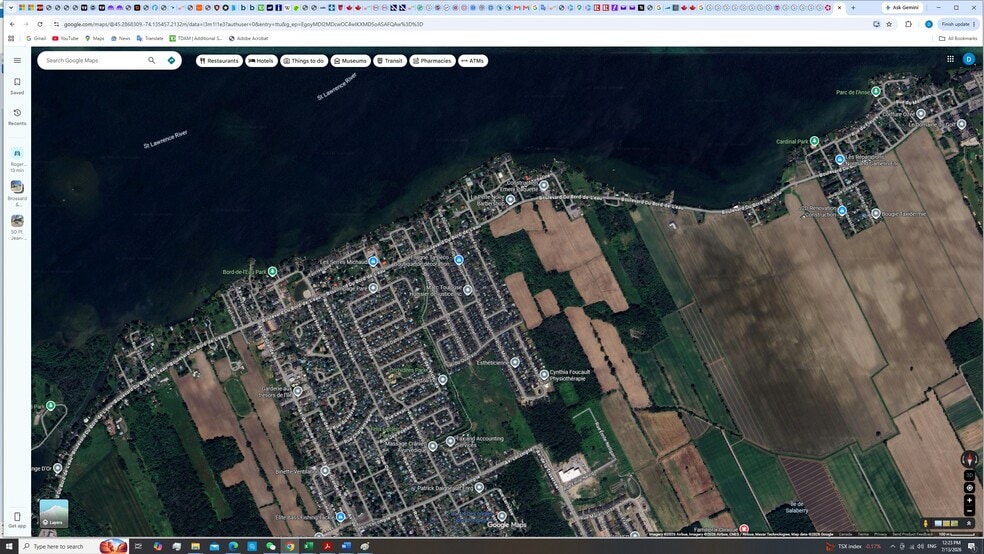Screen dimensions: 984x554
Task: Open Chrome three-dot menu beside Finish update
Action: tap(974, 24)
